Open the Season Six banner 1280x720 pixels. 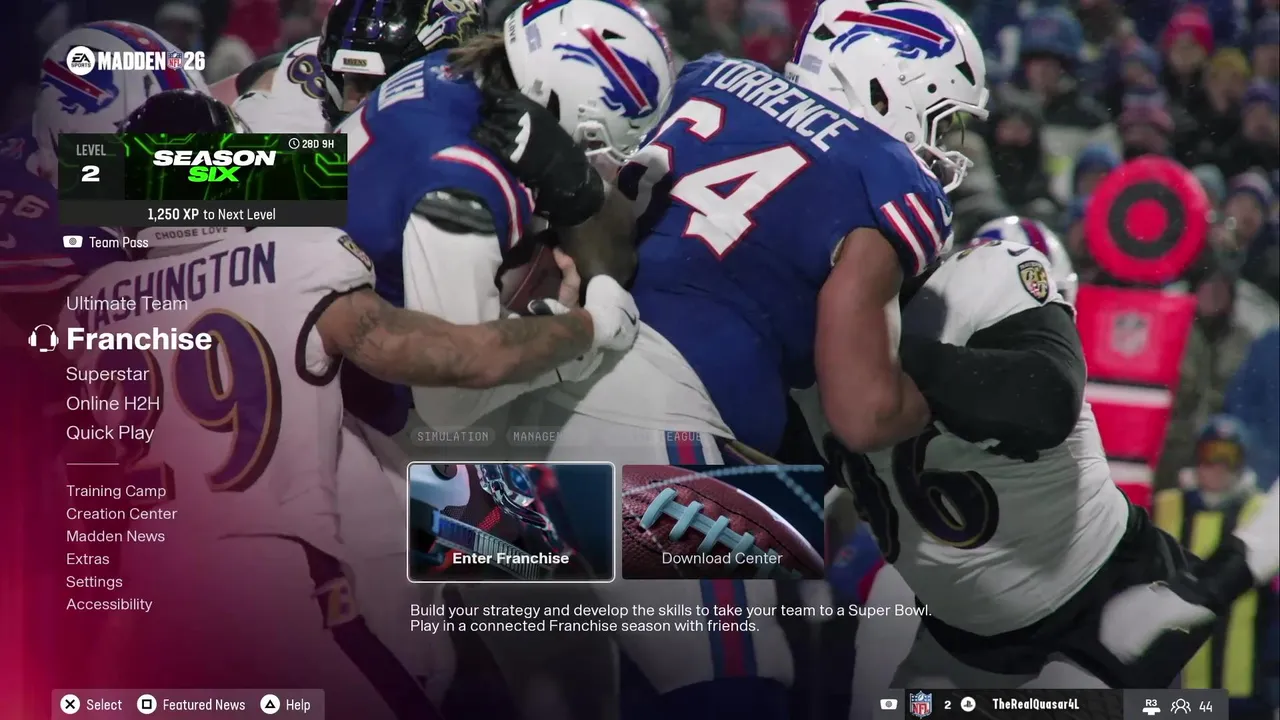[236, 166]
